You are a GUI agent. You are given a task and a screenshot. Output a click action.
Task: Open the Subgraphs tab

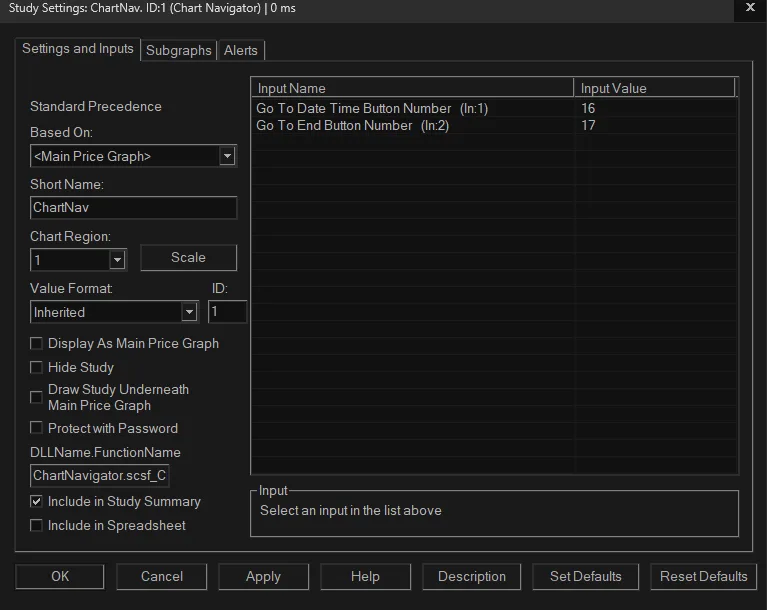coord(179,50)
